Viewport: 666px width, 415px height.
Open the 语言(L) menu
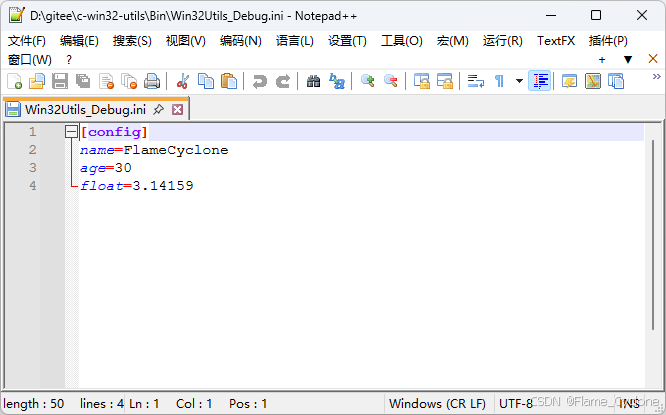tap(295, 41)
